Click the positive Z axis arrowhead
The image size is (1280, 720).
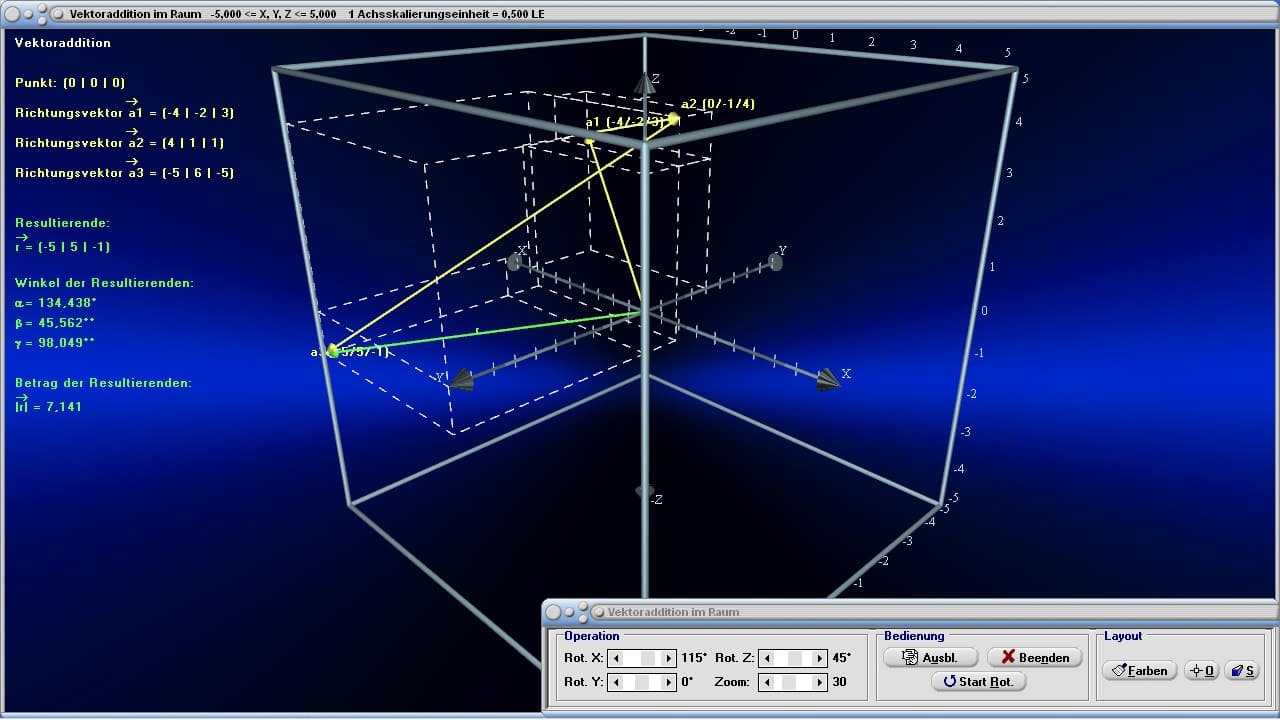(645, 83)
